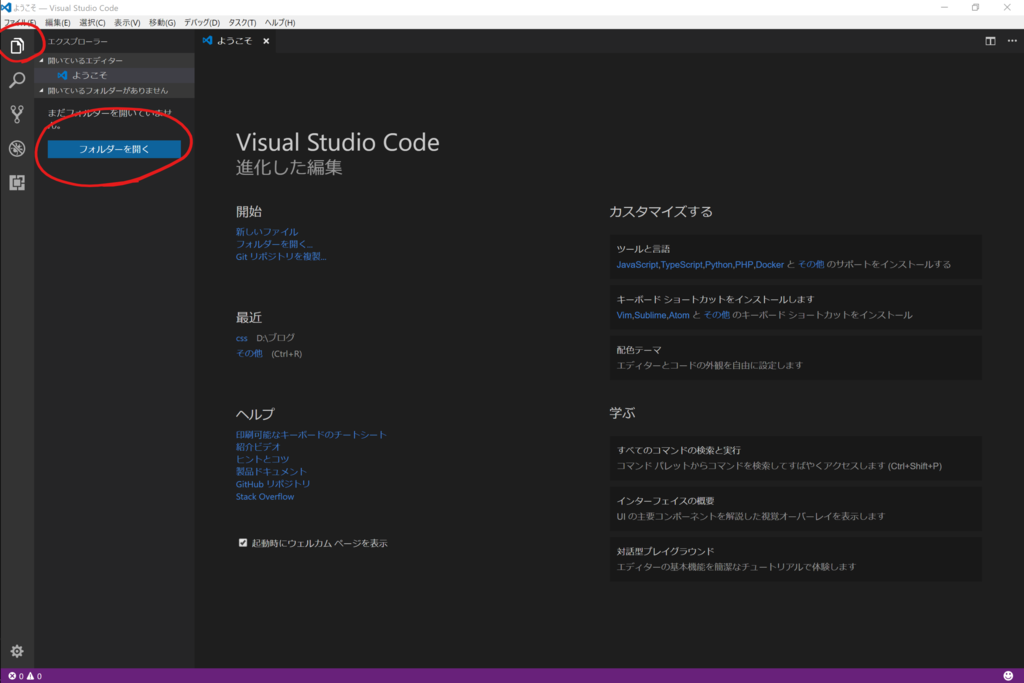
Task: Open the 移動(G) menu
Action: coord(162,22)
